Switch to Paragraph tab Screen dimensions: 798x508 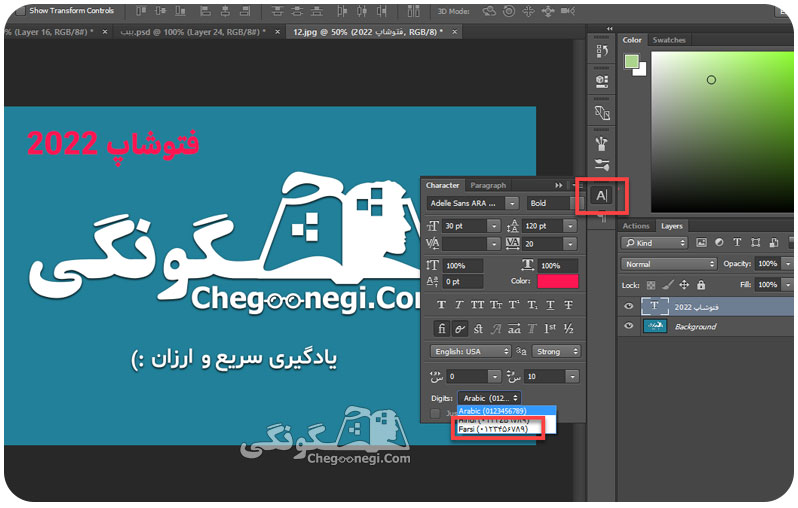click(488, 185)
